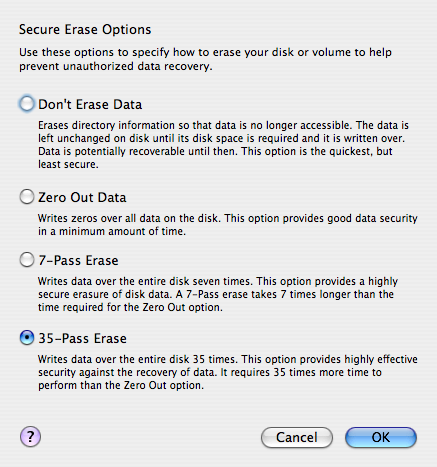
Task: Click the Don't Erase Data label text
Action: point(90,104)
